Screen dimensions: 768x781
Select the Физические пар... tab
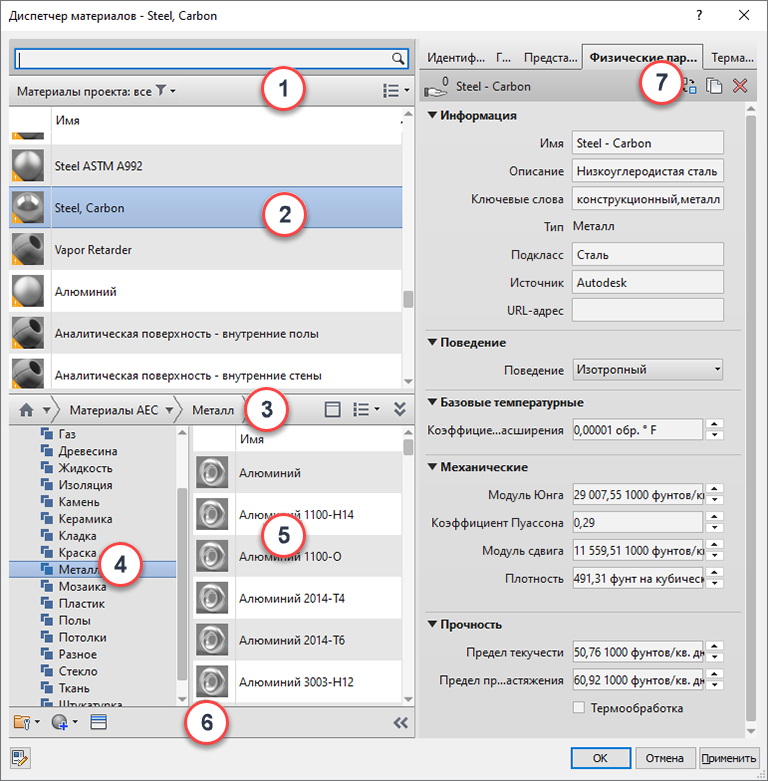pyautogui.click(x=642, y=57)
